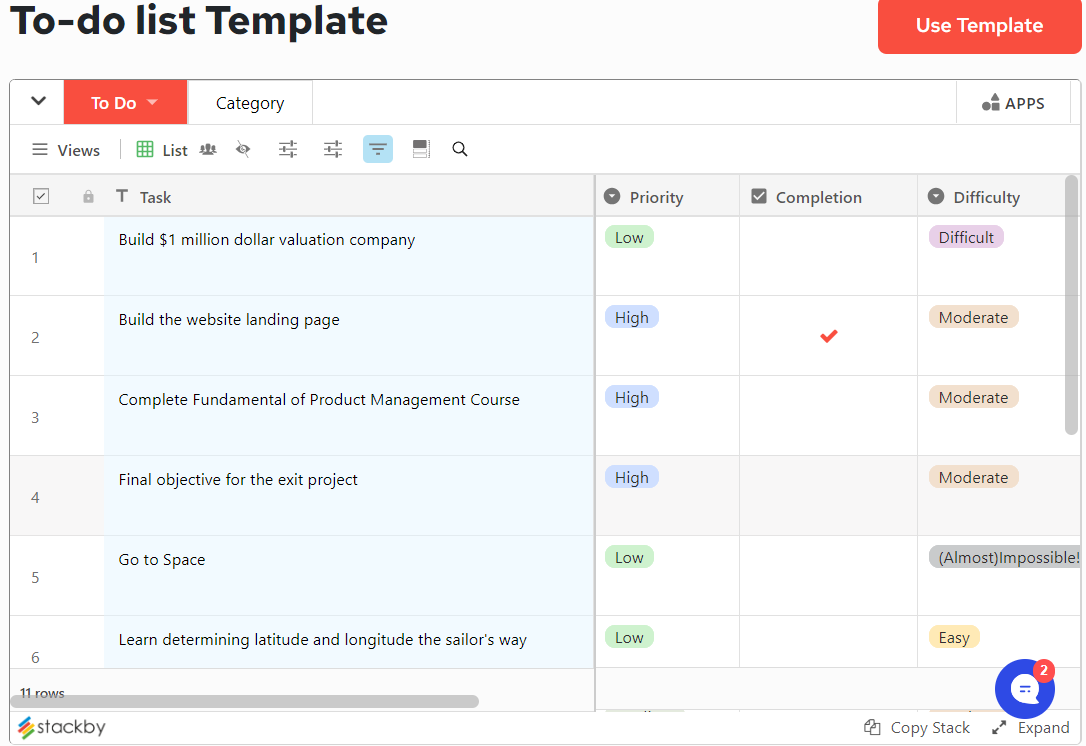Click Moderate tag for website landing page
Image resolution: width=1086 pixels, height=746 pixels.
973,317
